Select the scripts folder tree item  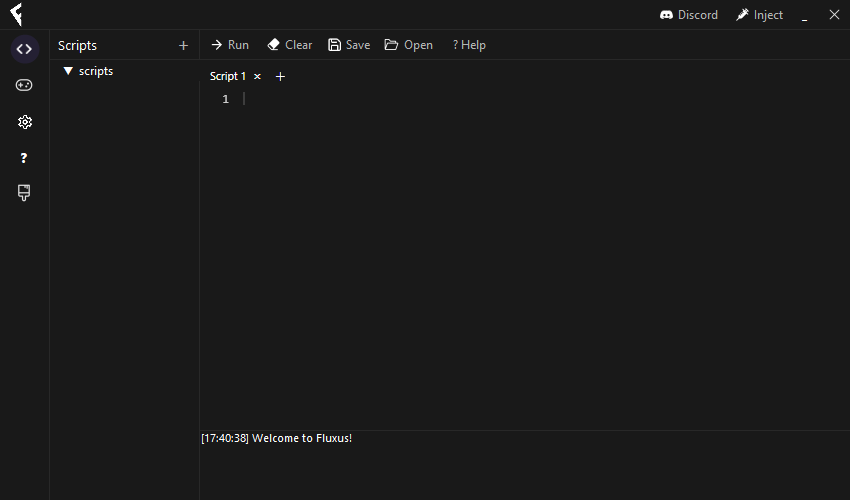[x=96, y=71]
